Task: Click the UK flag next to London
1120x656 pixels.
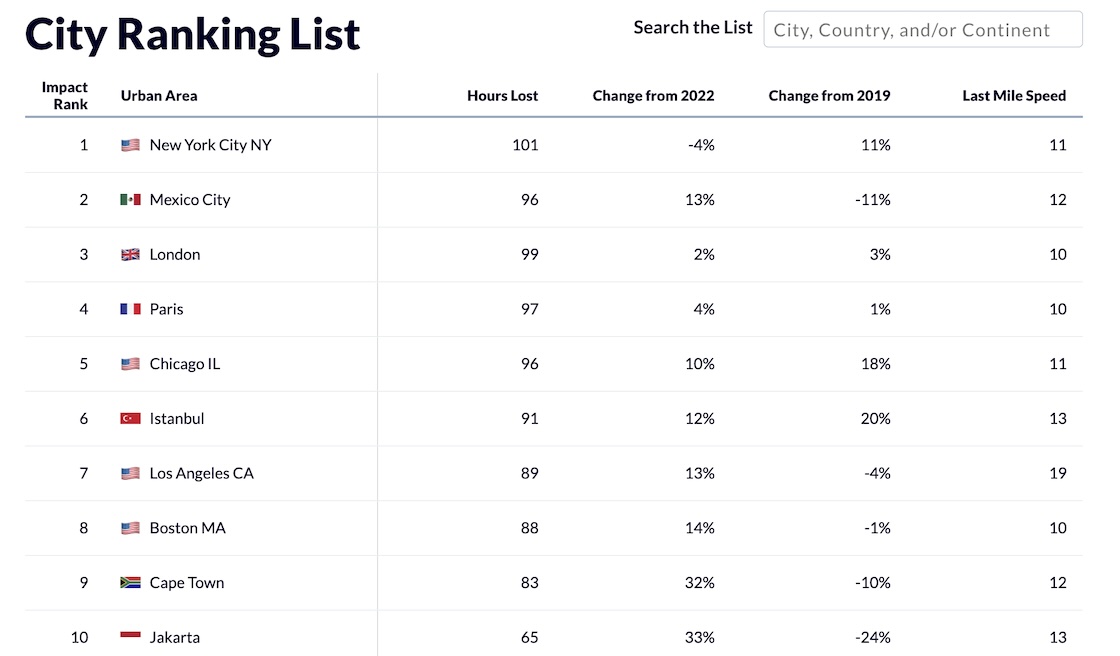Action: click(x=130, y=255)
